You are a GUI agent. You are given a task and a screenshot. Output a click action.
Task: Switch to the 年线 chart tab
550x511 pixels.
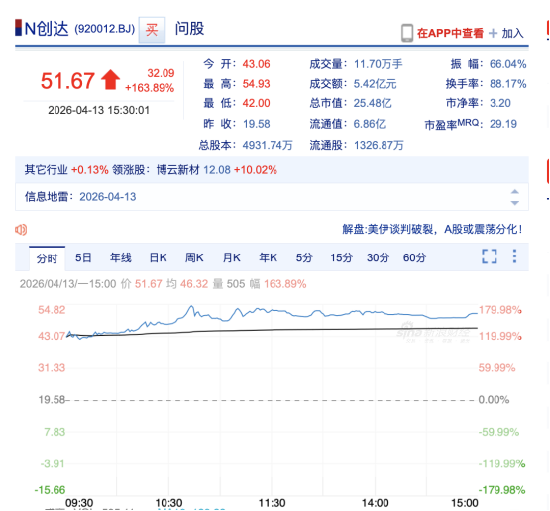121,258
